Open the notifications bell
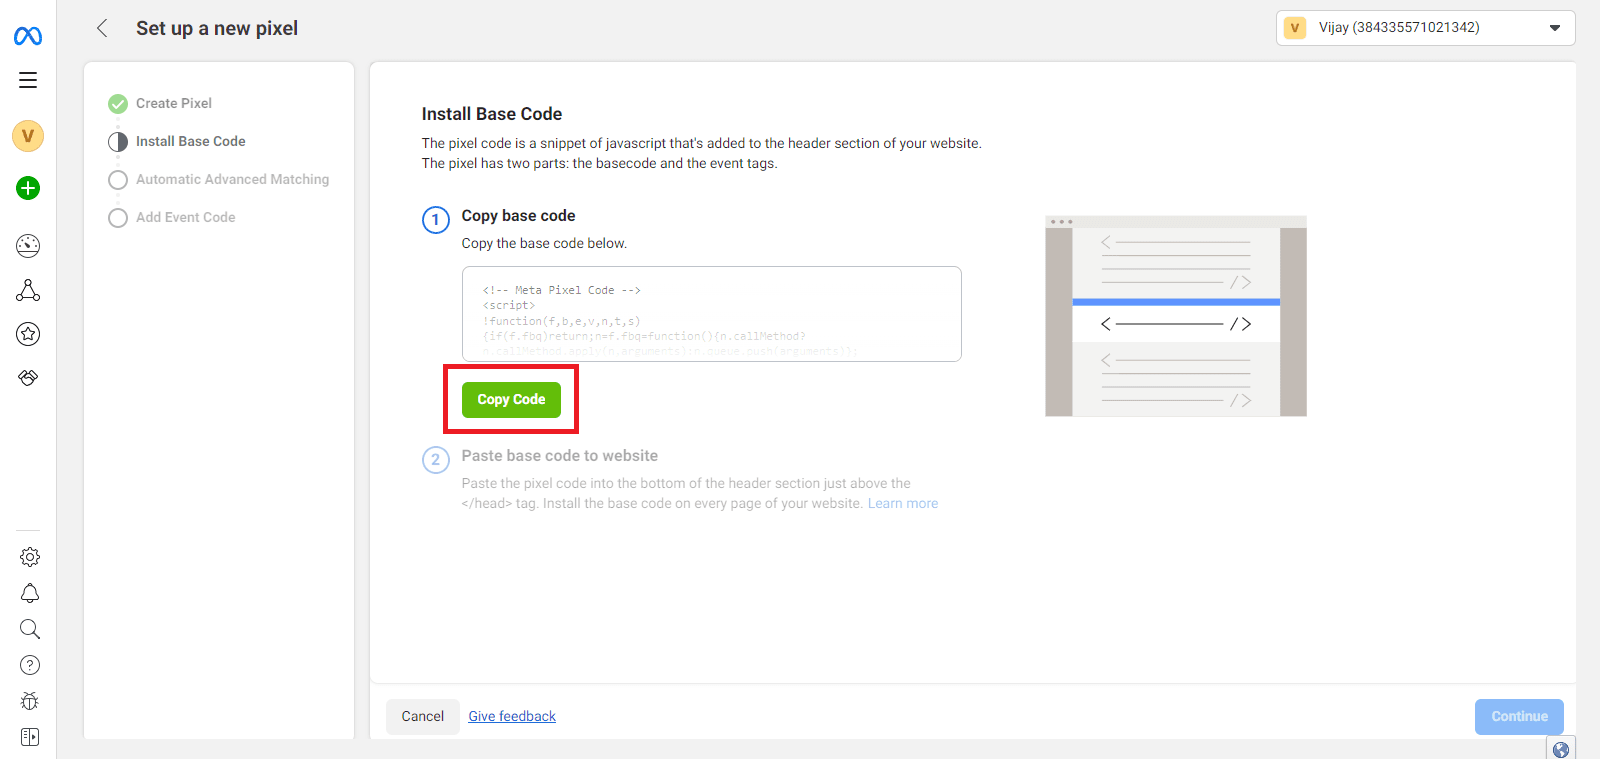This screenshot has height=759, width=1600. point(30,593)
